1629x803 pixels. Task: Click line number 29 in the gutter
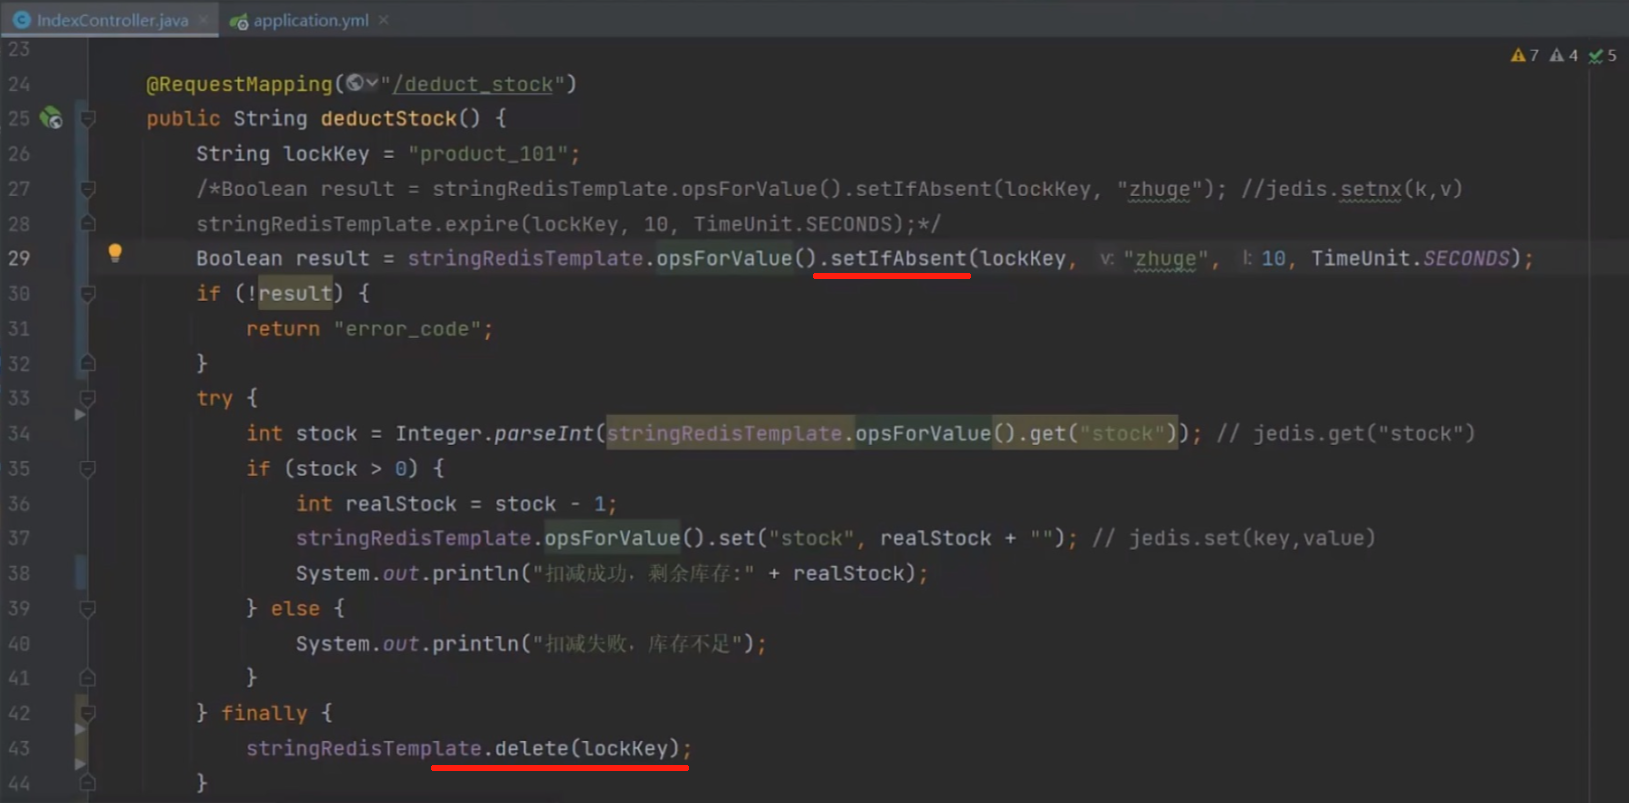click(x=19, y=258)
